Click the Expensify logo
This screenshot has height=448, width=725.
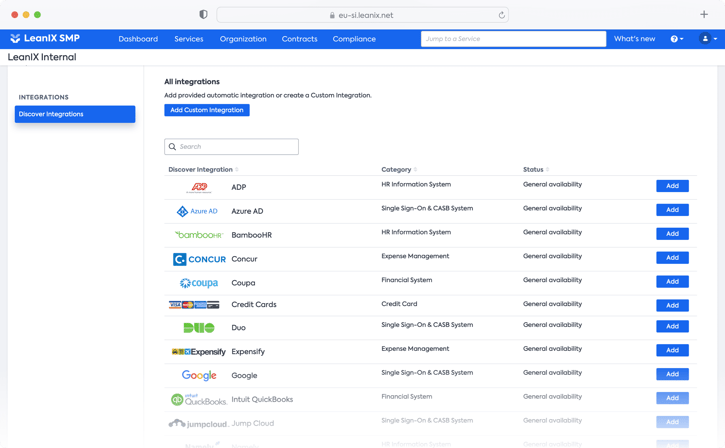click(199, 352)
